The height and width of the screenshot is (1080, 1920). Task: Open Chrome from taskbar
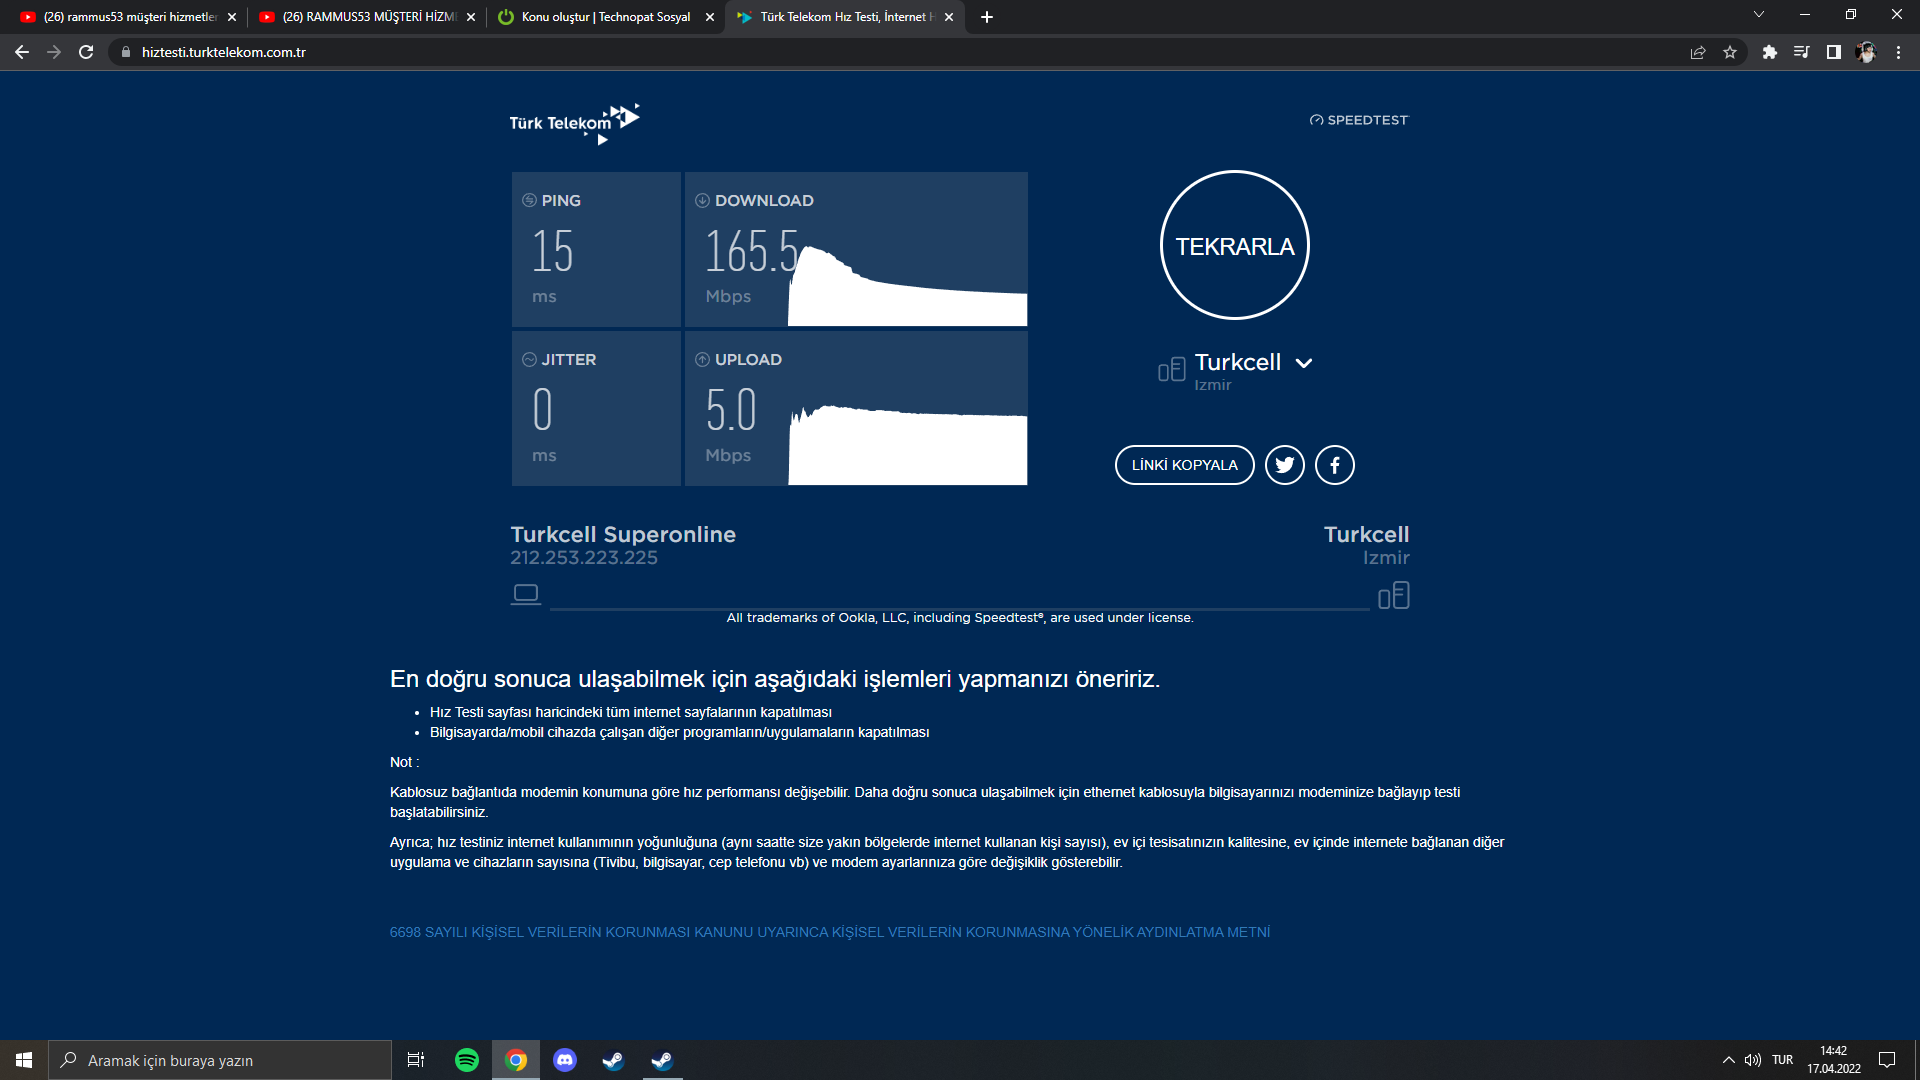(516, 1060)
